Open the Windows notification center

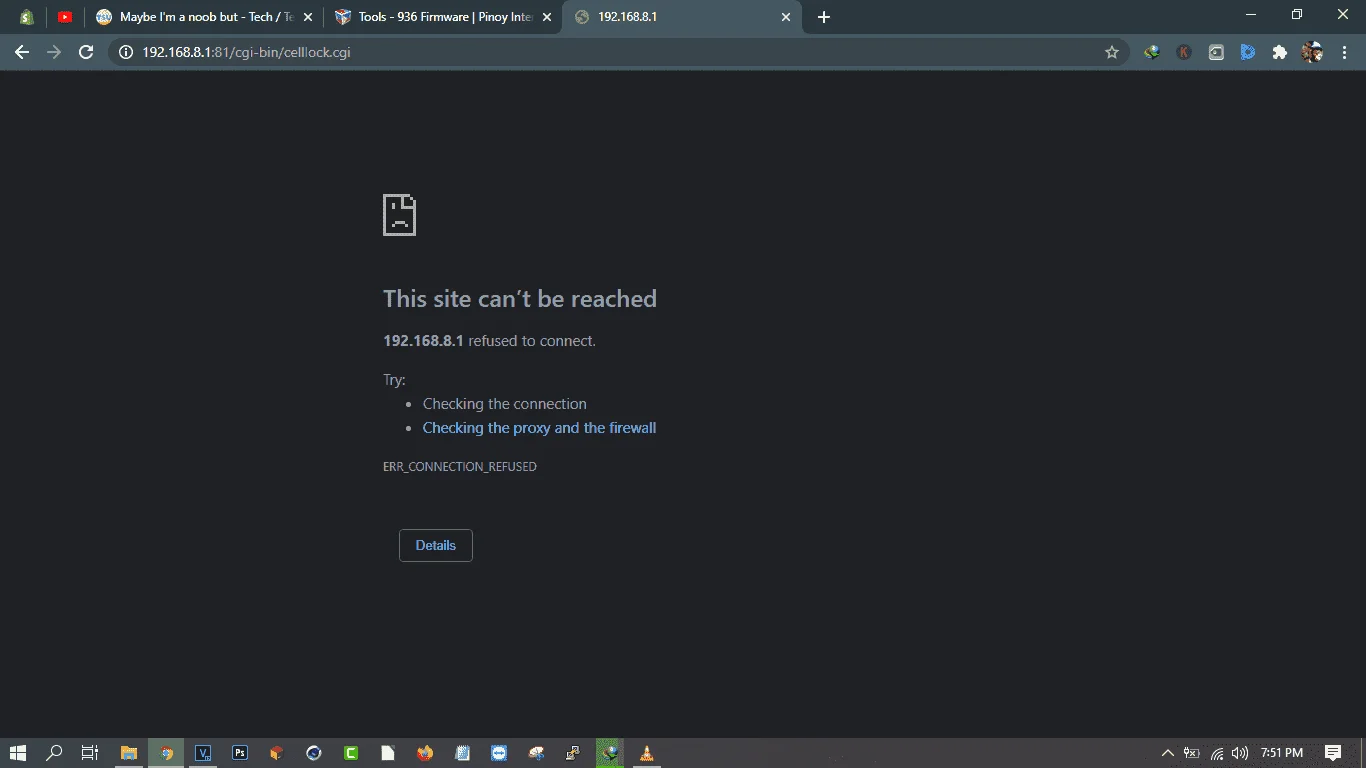[1332, 753]
